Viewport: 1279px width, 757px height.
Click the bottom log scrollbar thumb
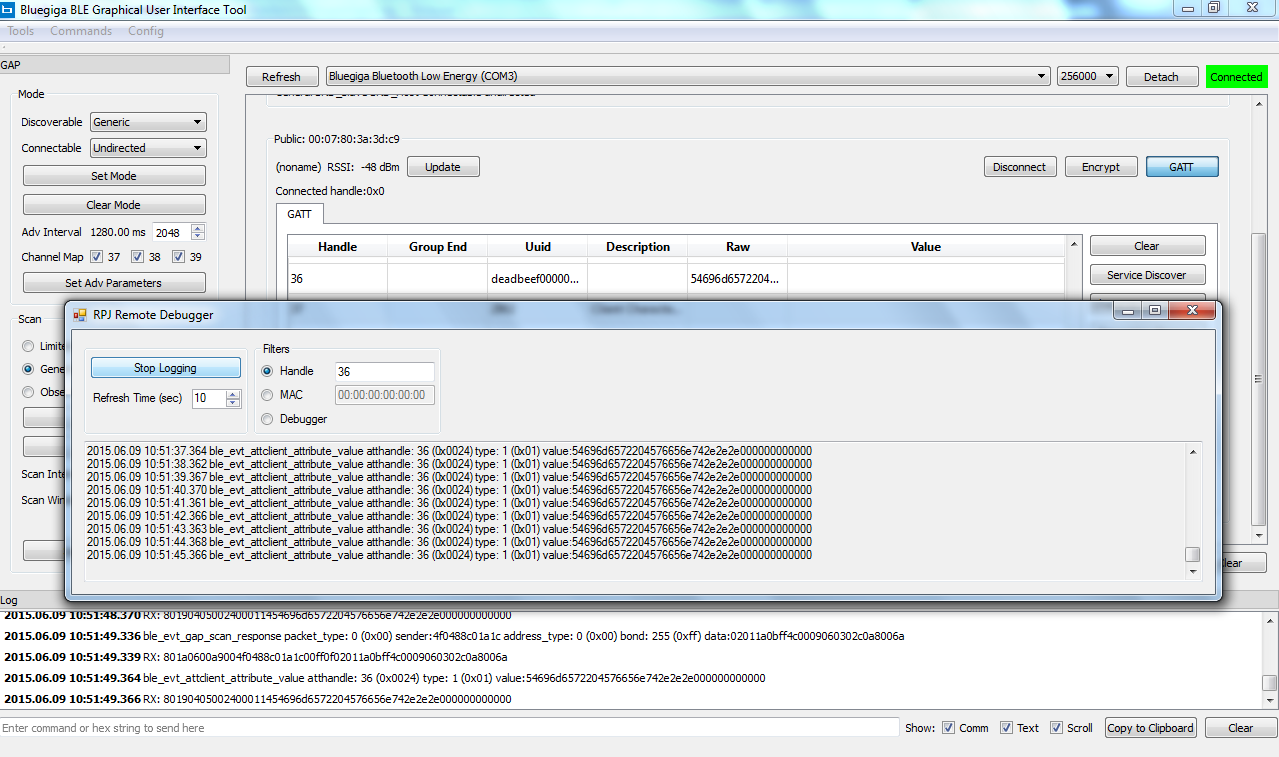pyautogui.click(x=1270, y=683)
